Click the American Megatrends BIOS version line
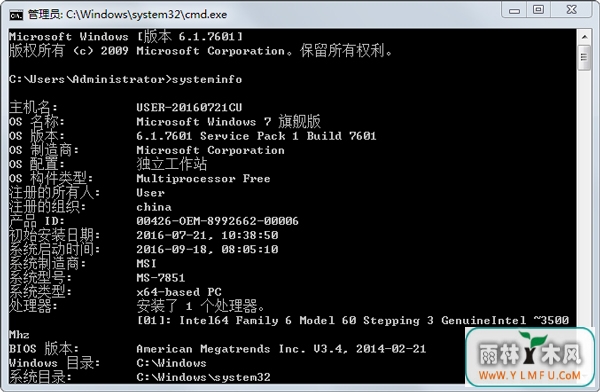The width and height of the screenshot is (600, 392). point(281,349)
